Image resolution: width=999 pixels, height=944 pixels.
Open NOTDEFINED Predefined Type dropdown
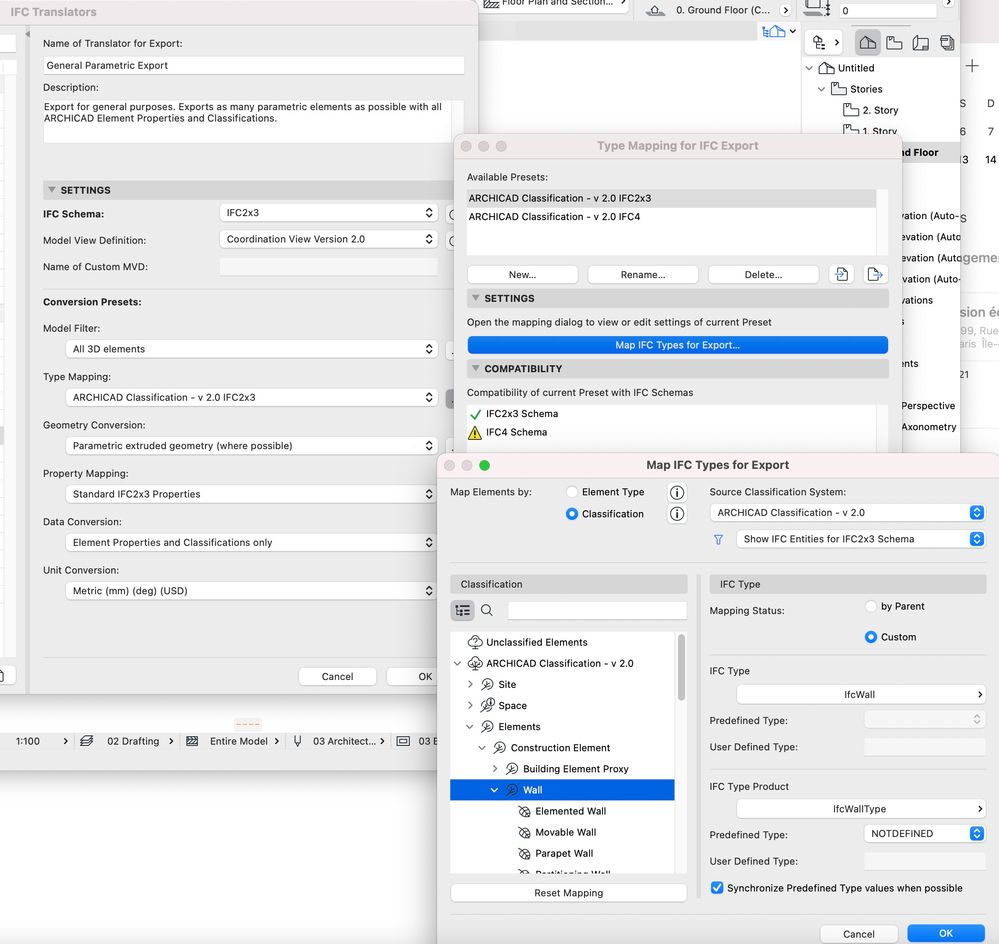tap(924, 834)
